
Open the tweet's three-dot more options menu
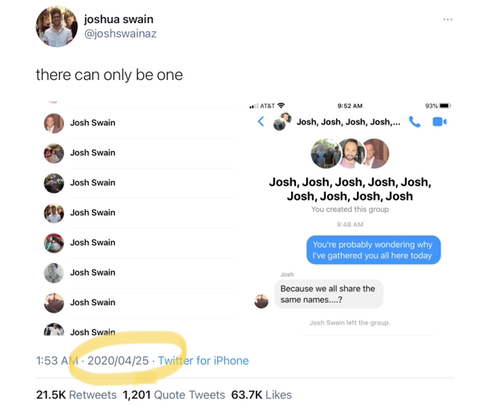[448, 19]
